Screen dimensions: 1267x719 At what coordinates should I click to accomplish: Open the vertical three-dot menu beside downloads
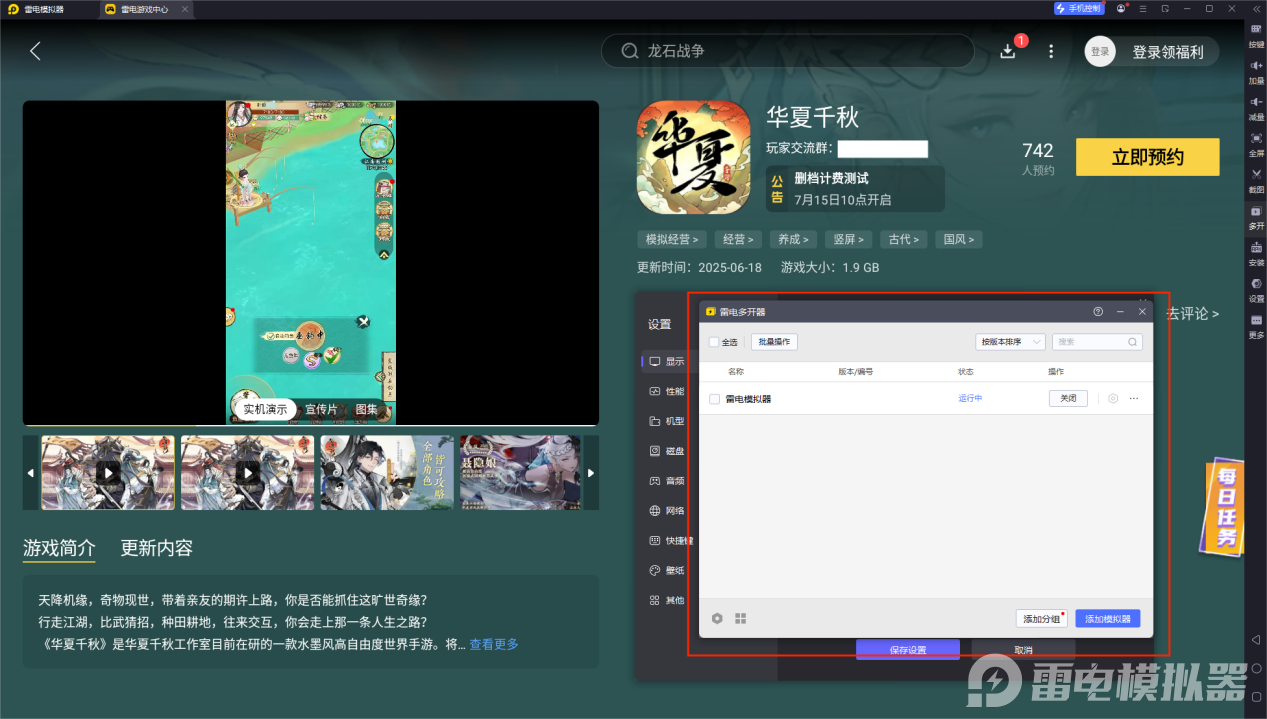tap(1051, 51)
